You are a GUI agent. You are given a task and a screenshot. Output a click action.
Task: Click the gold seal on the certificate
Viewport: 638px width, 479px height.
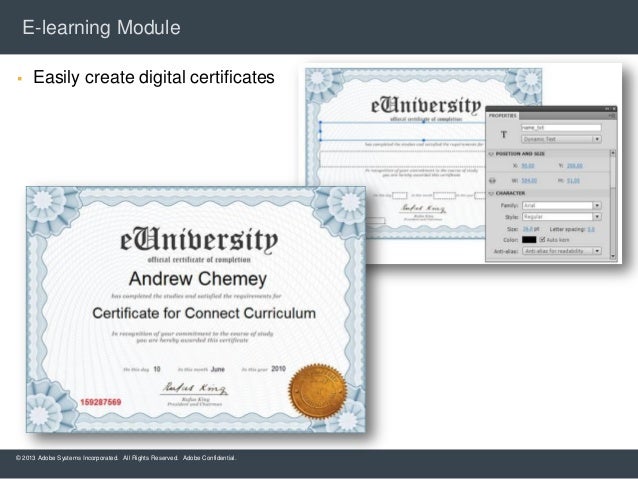tap(318, 392)
